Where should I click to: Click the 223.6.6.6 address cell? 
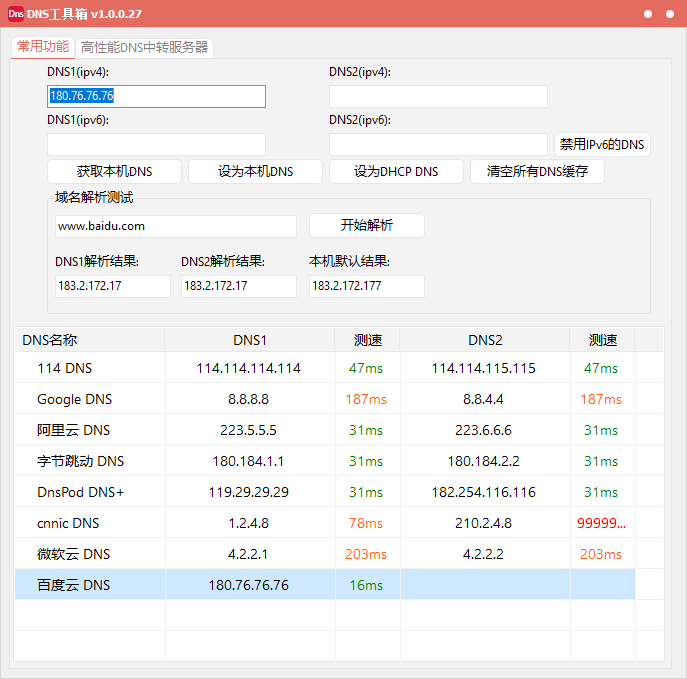(484, 430)
